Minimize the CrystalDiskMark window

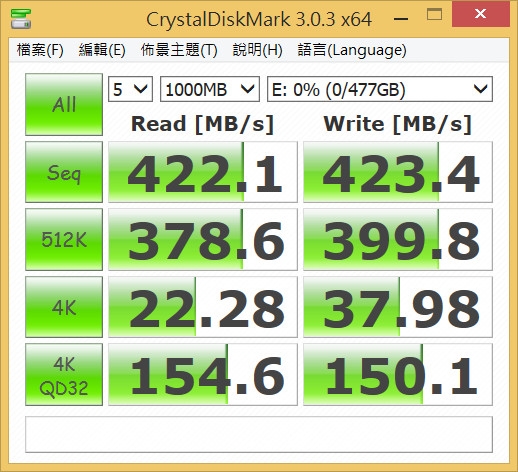401,18
